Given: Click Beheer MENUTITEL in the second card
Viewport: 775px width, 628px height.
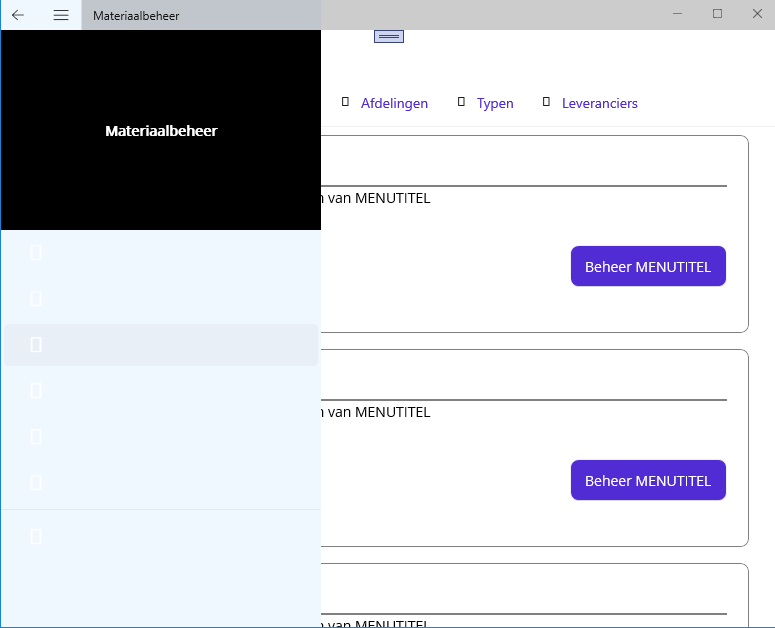Looking at the screenshot, I should 648,480.
